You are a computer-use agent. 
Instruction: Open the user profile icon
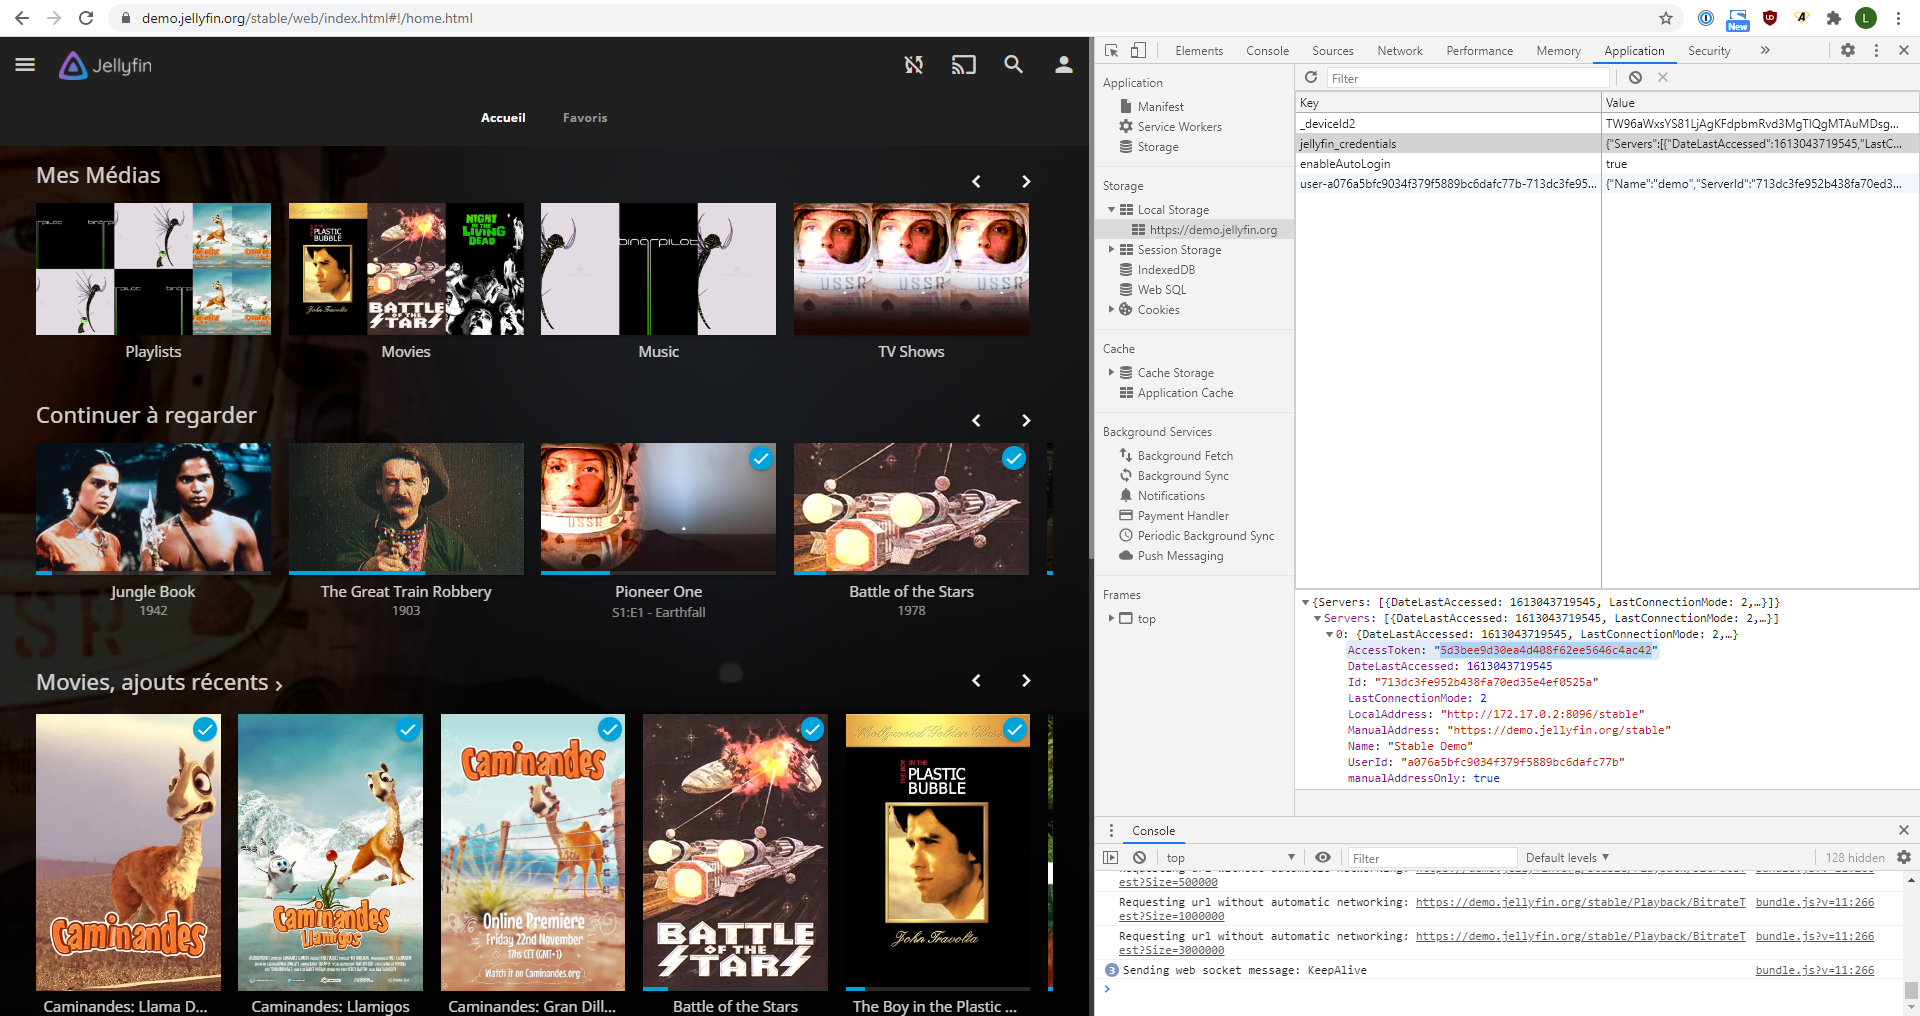click(x=1064, y=65)
